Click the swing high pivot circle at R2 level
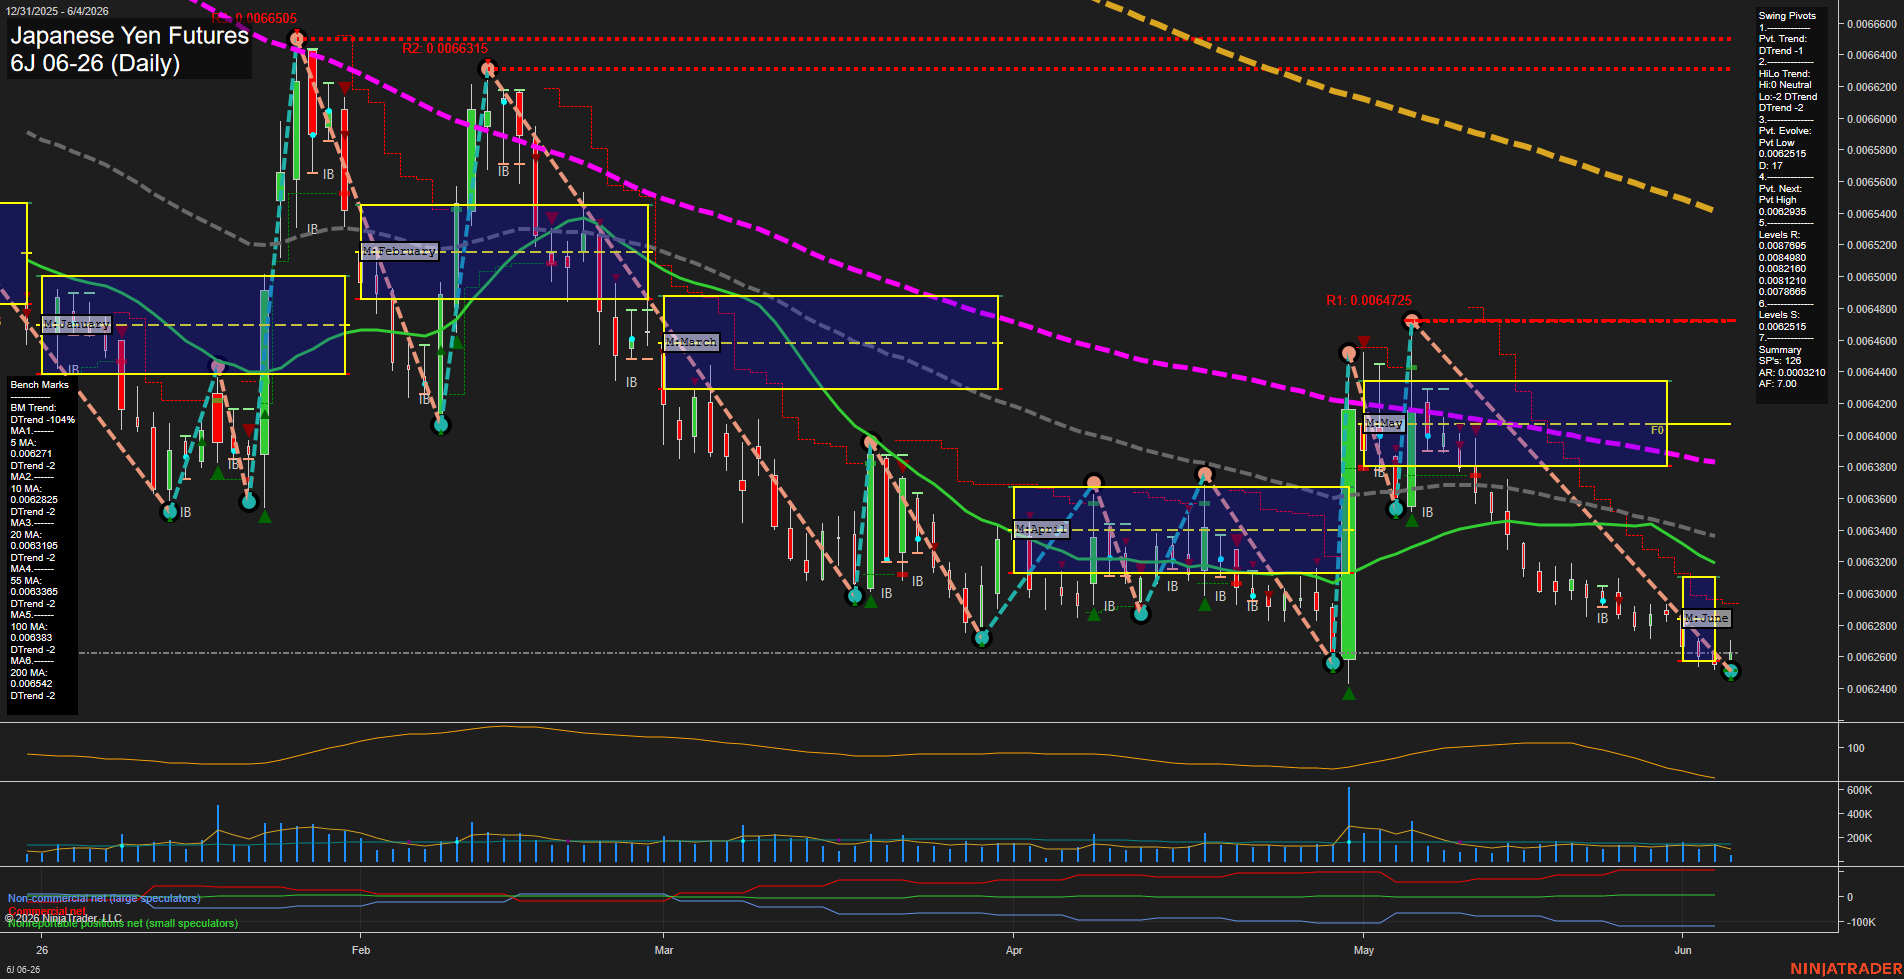Image resolution: width=1904 pixels, height=979 pixels. [x=487, y=69]
